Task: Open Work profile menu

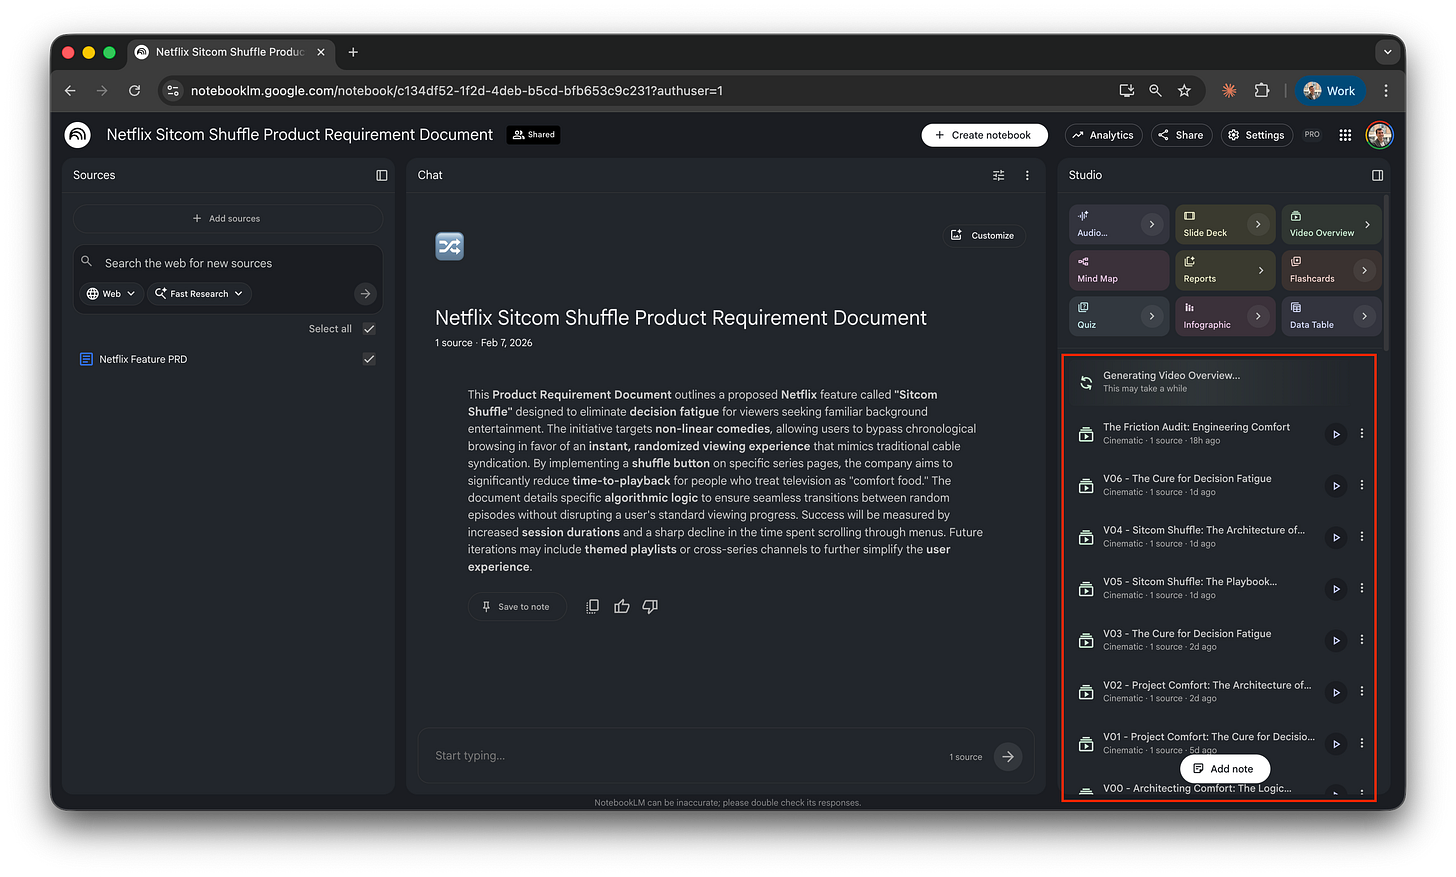Action: (x=1330, y=91)
